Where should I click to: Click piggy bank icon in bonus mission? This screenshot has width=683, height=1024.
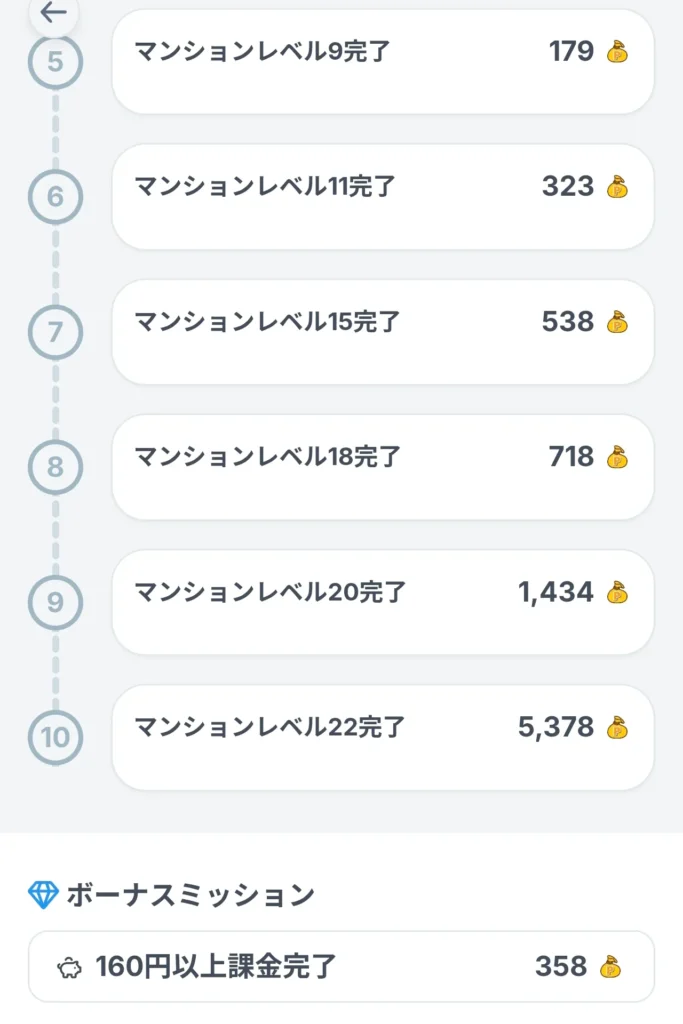(70, 967)
